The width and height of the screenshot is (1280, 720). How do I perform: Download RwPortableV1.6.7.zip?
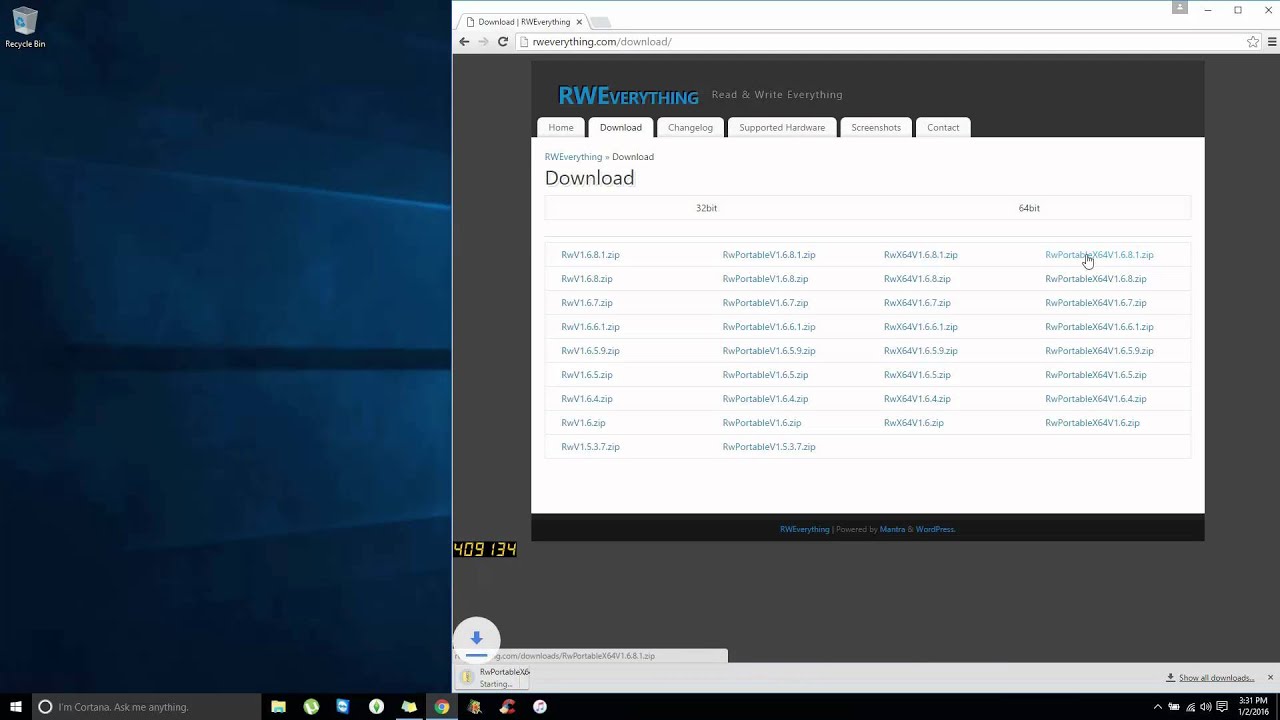click(765, 303)
